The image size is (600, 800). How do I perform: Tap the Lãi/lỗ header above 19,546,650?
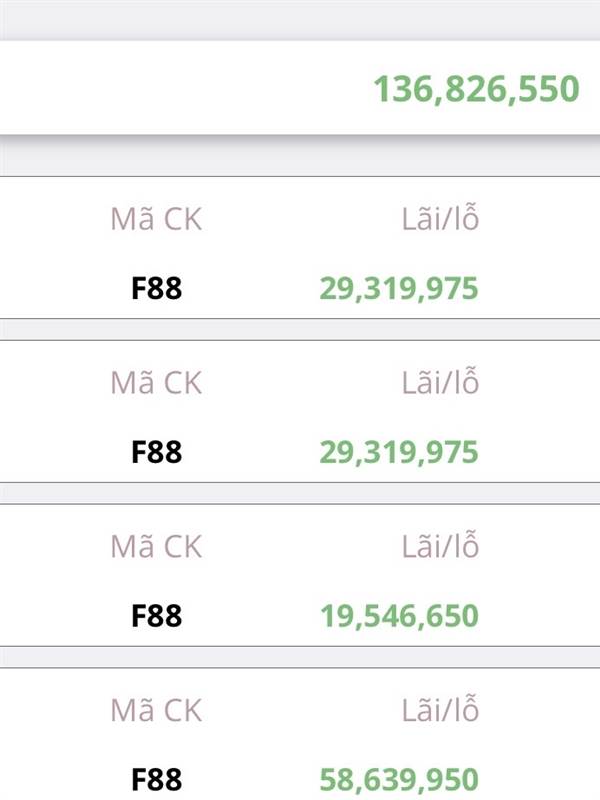pos(440,547)
